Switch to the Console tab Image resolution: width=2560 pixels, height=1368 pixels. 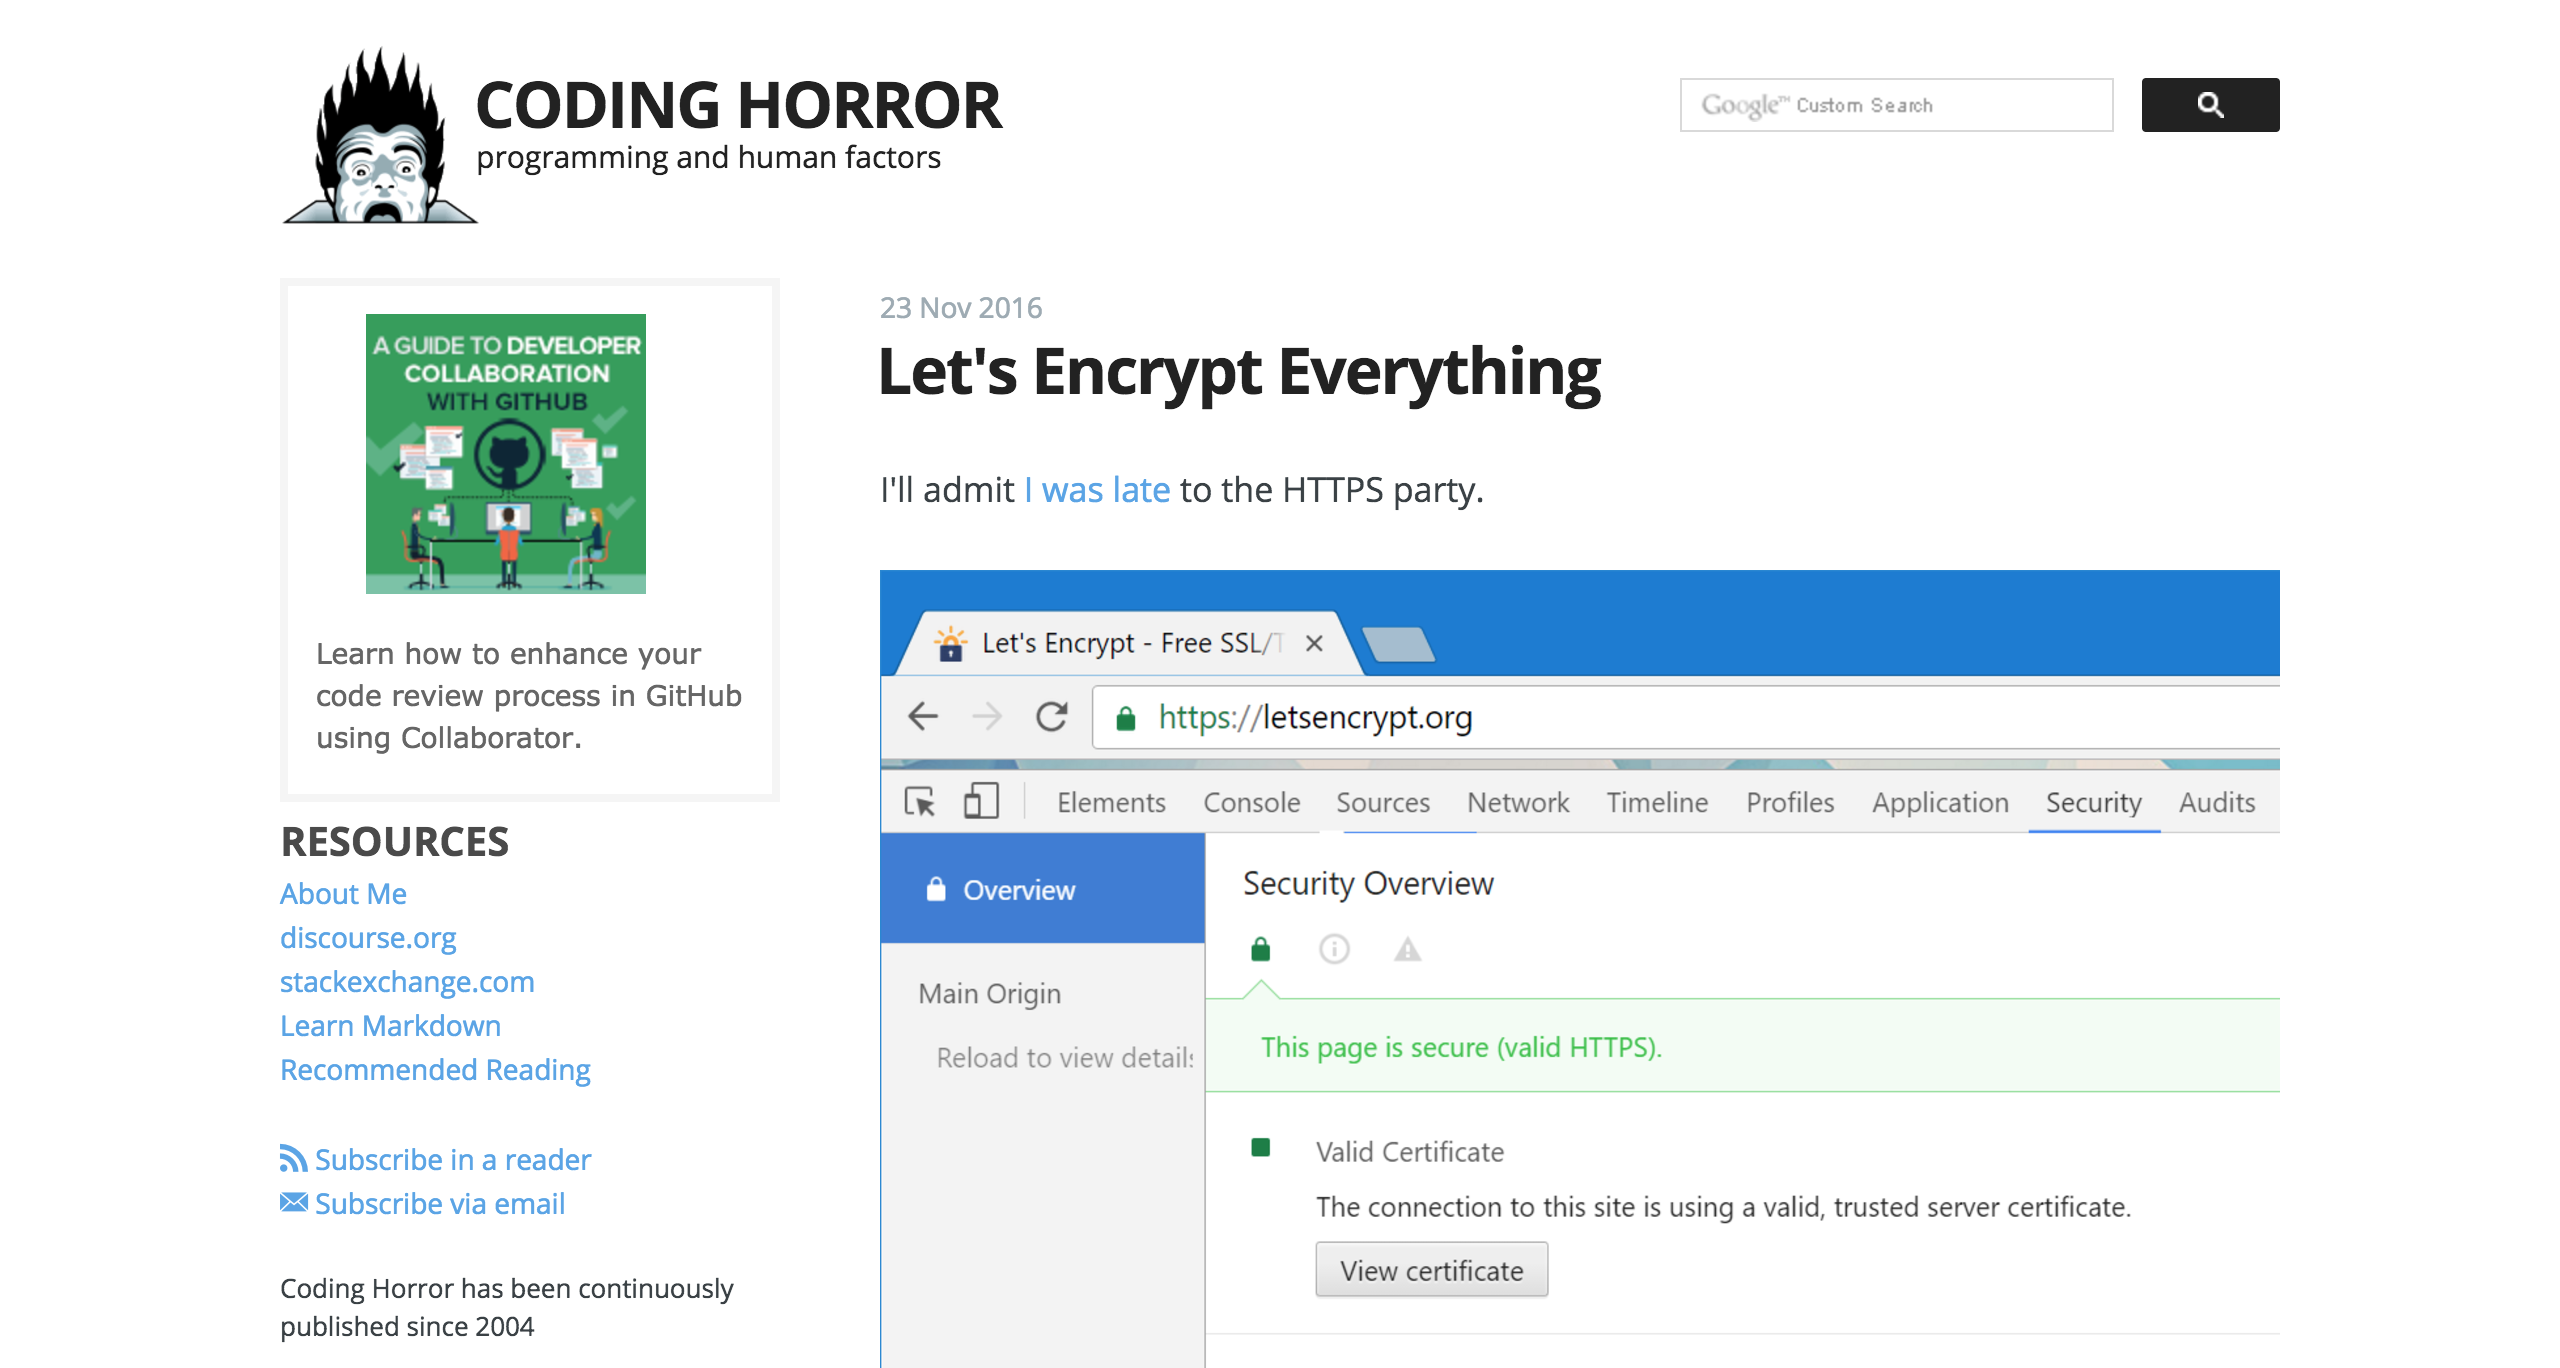[x=1251, y=802]
